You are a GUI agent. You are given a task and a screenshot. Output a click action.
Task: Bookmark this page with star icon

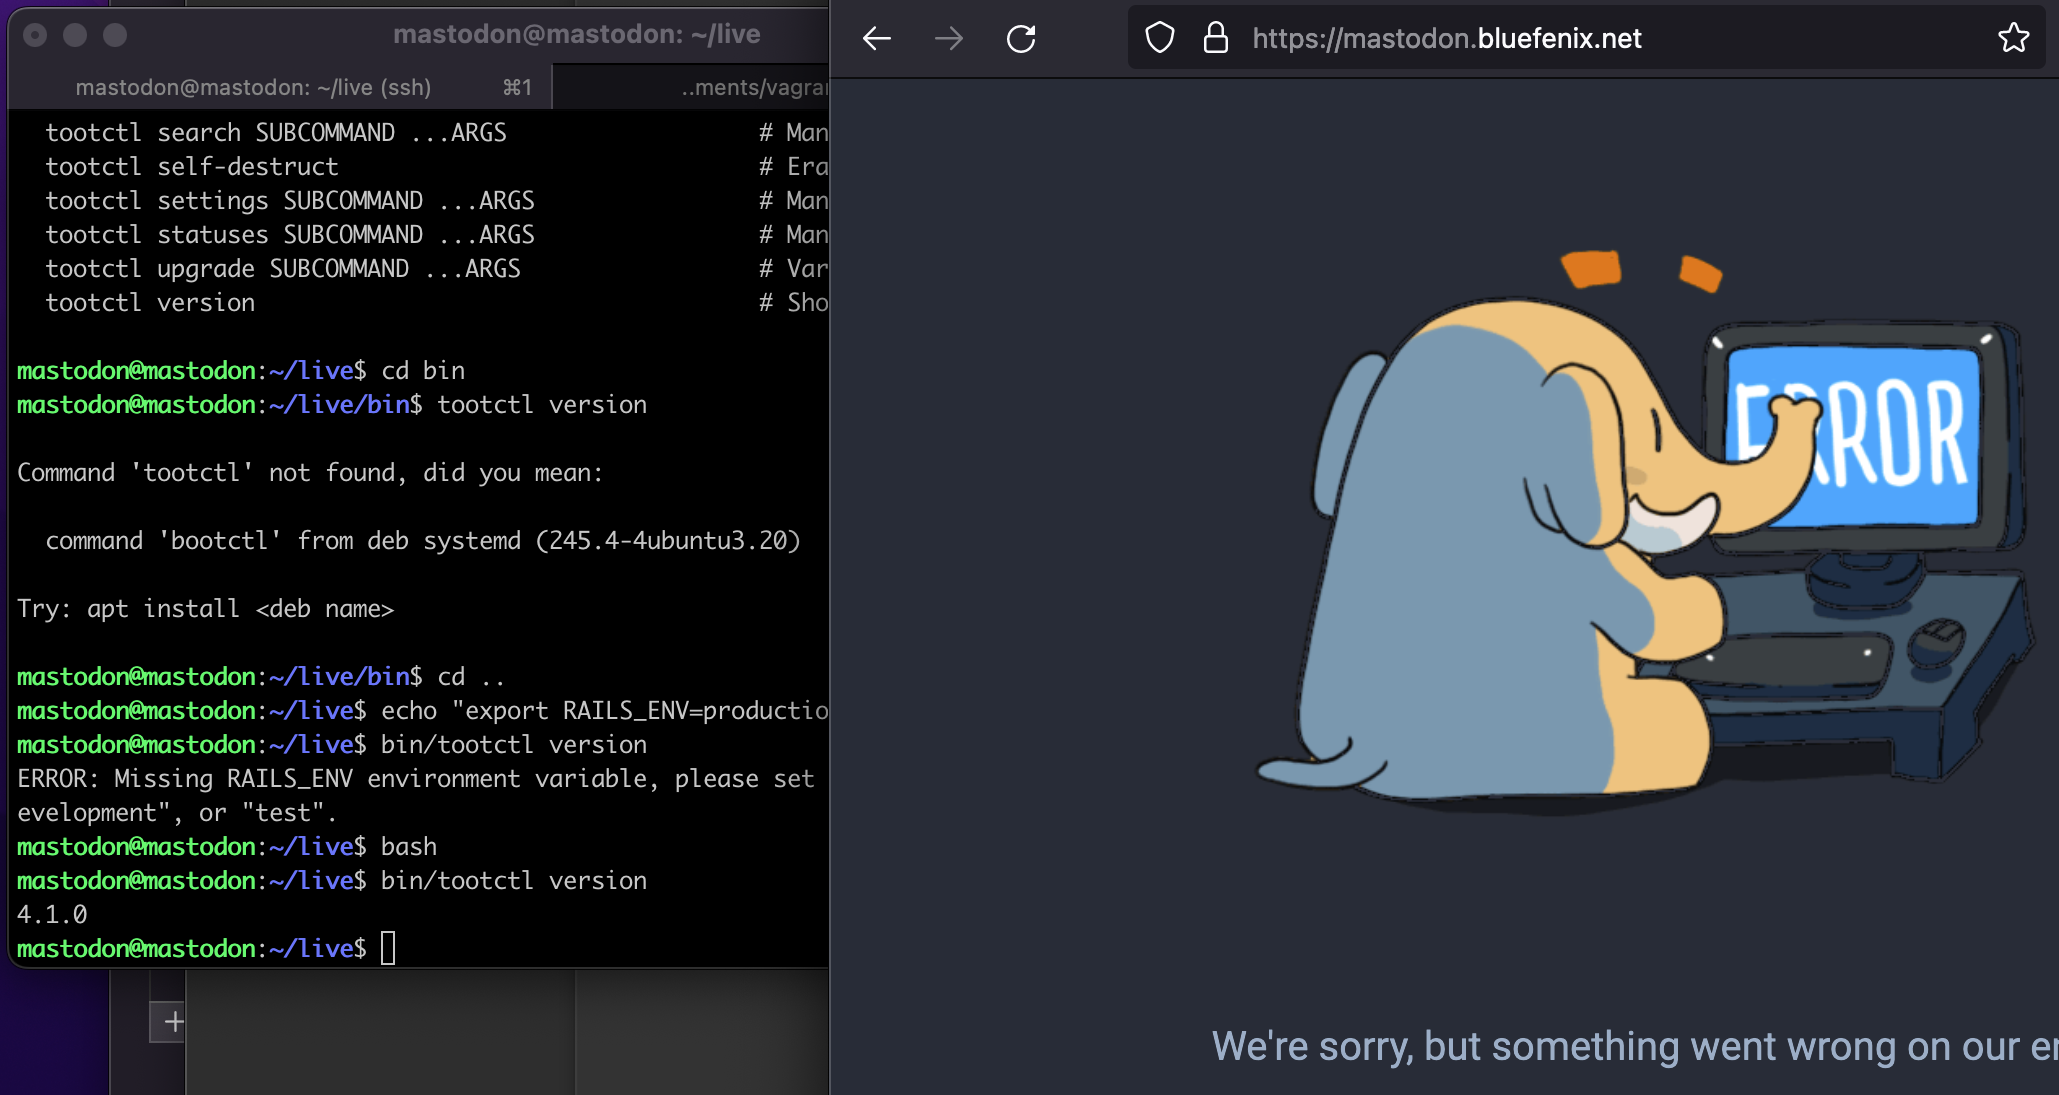pyautogui.click(x=2013, y=38)
